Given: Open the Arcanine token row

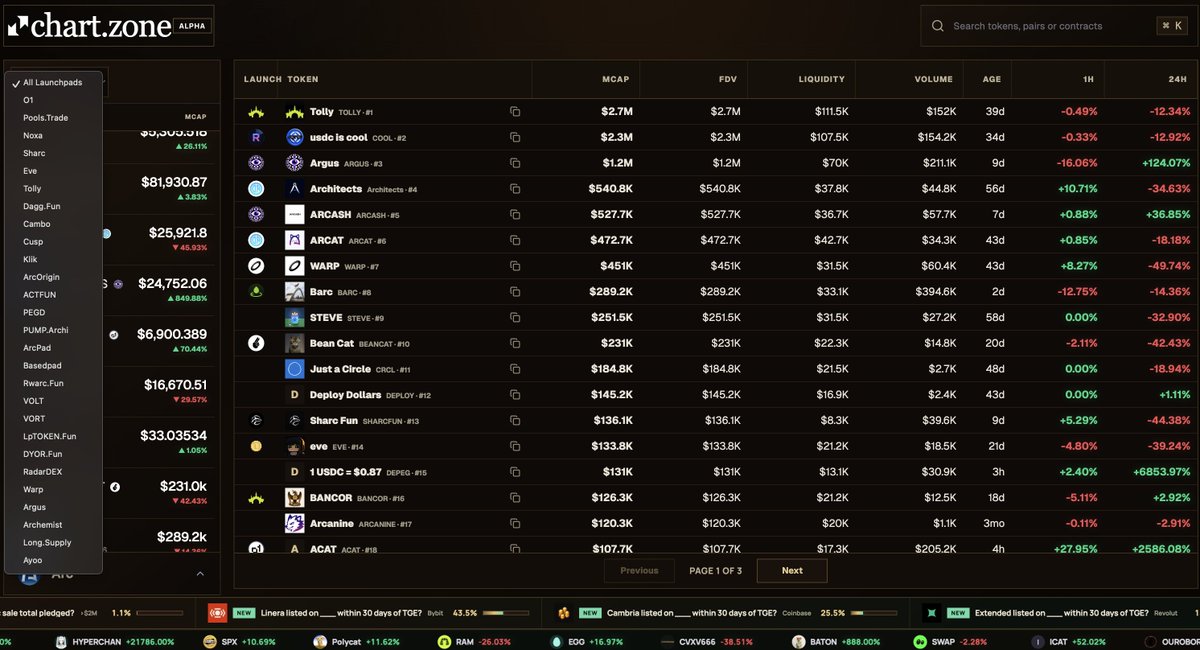Looking at the screenshot, I should click(x=716, y=523).
